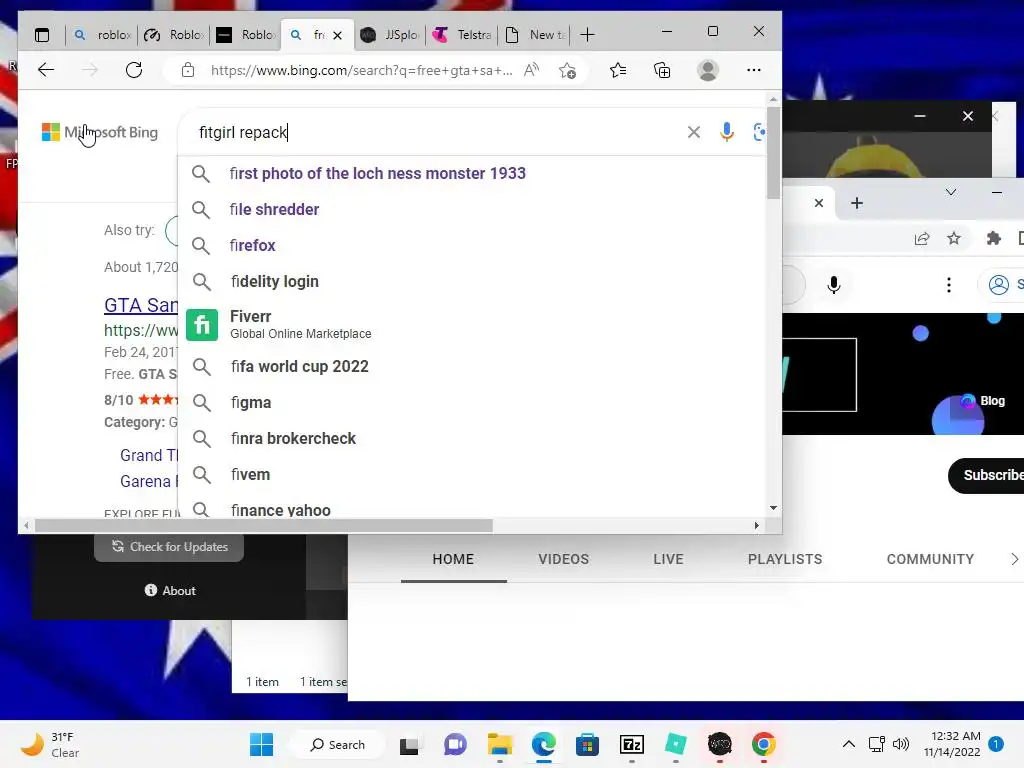Viewport: 1024px width, 768px height.
Task: Open YouTube channel VIDEOS tab
Action: coord(564,560)
